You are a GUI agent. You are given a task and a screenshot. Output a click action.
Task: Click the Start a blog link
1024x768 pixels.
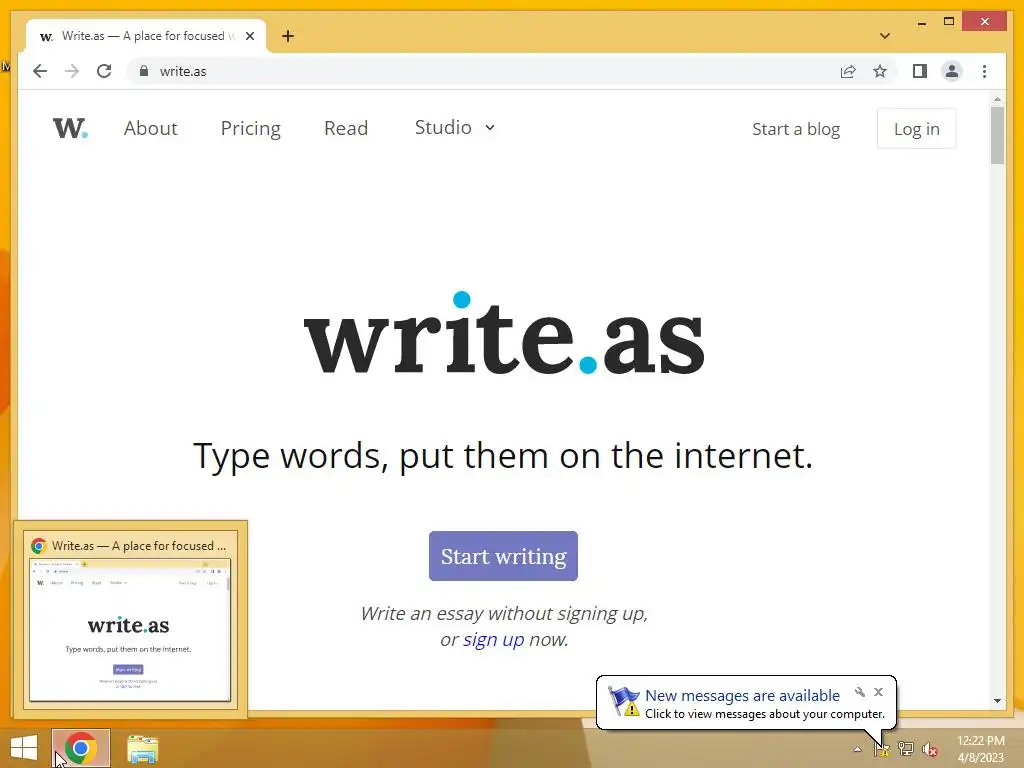pyautogui.click(x=796, y=129)
